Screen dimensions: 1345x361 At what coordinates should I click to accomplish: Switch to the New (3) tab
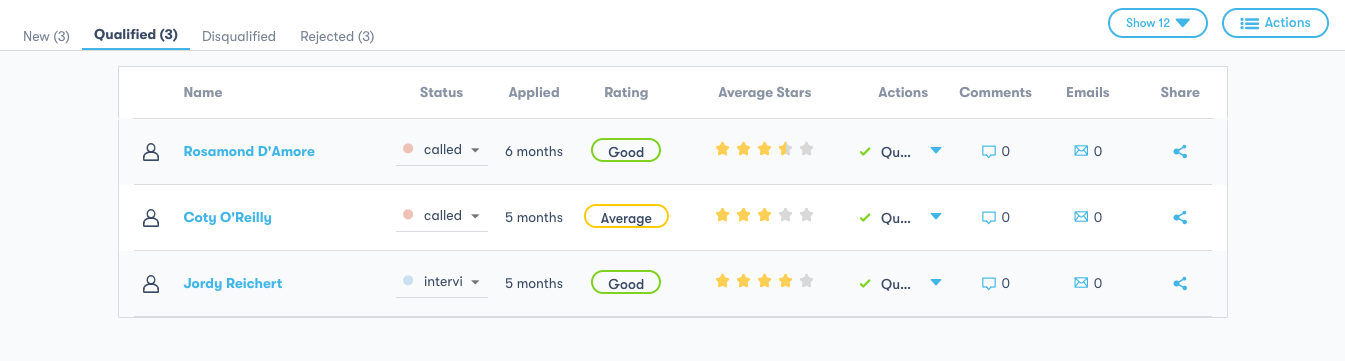[46, 36]
